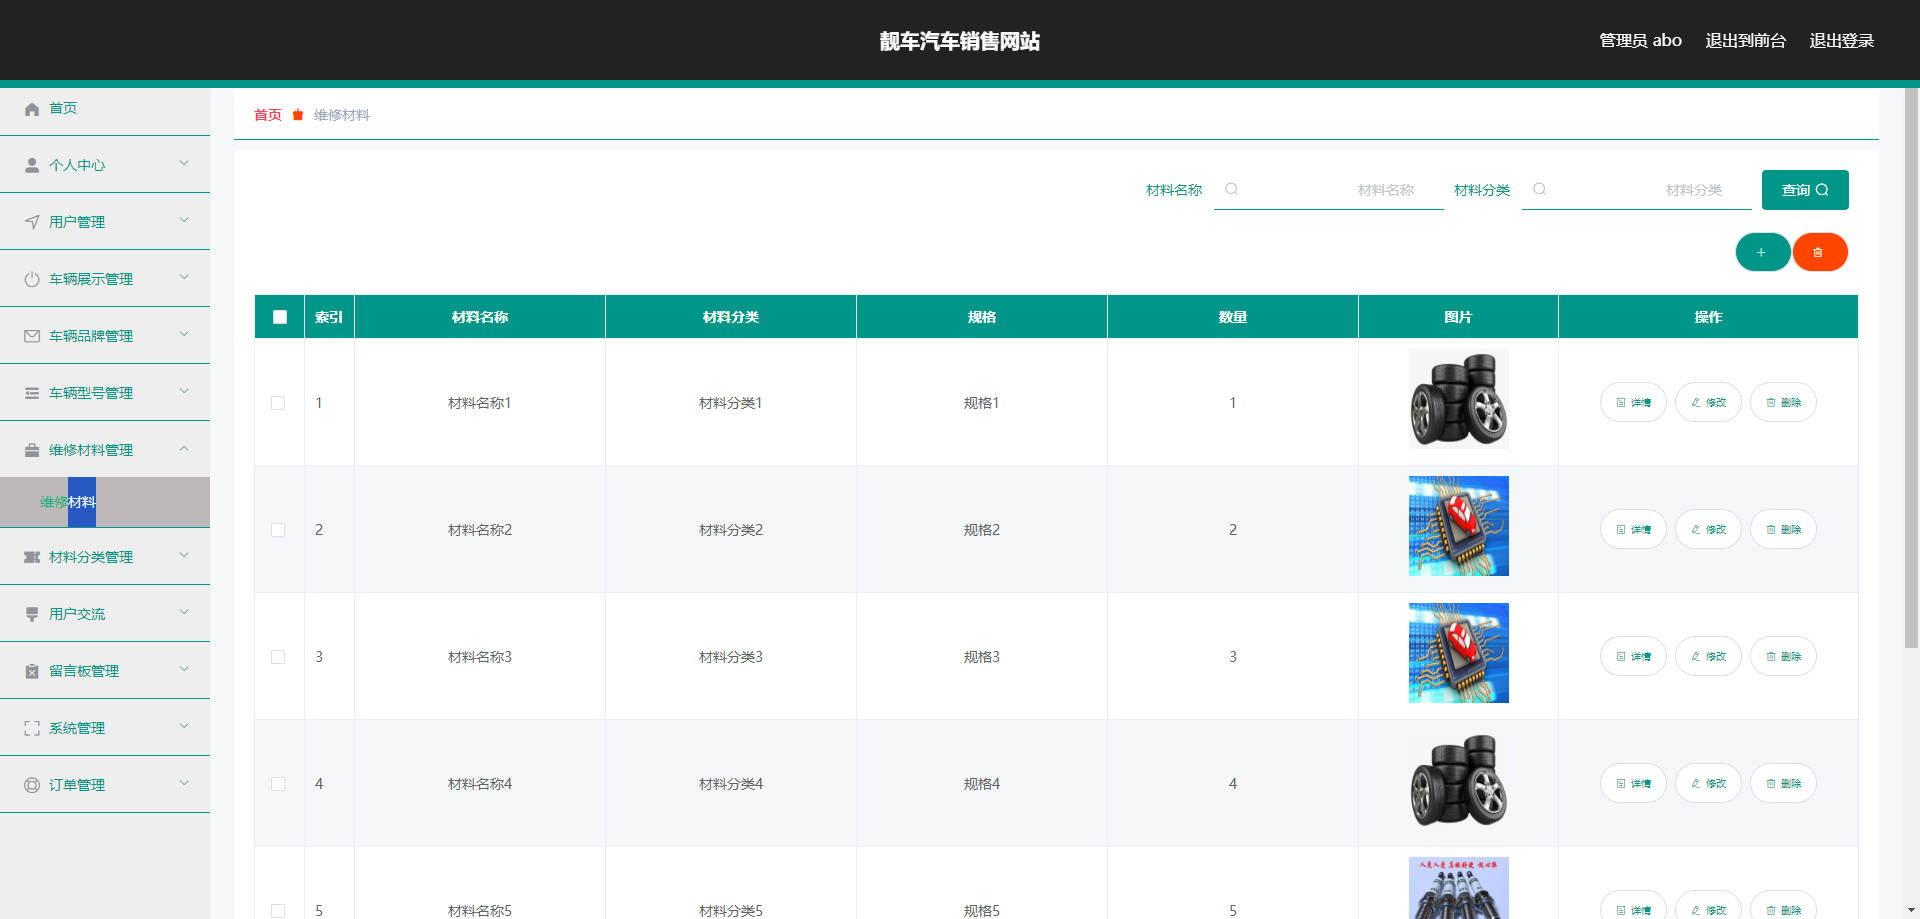Check the checkbox for row 材料名称1
1920x919 pixels.
click(278, 403)
